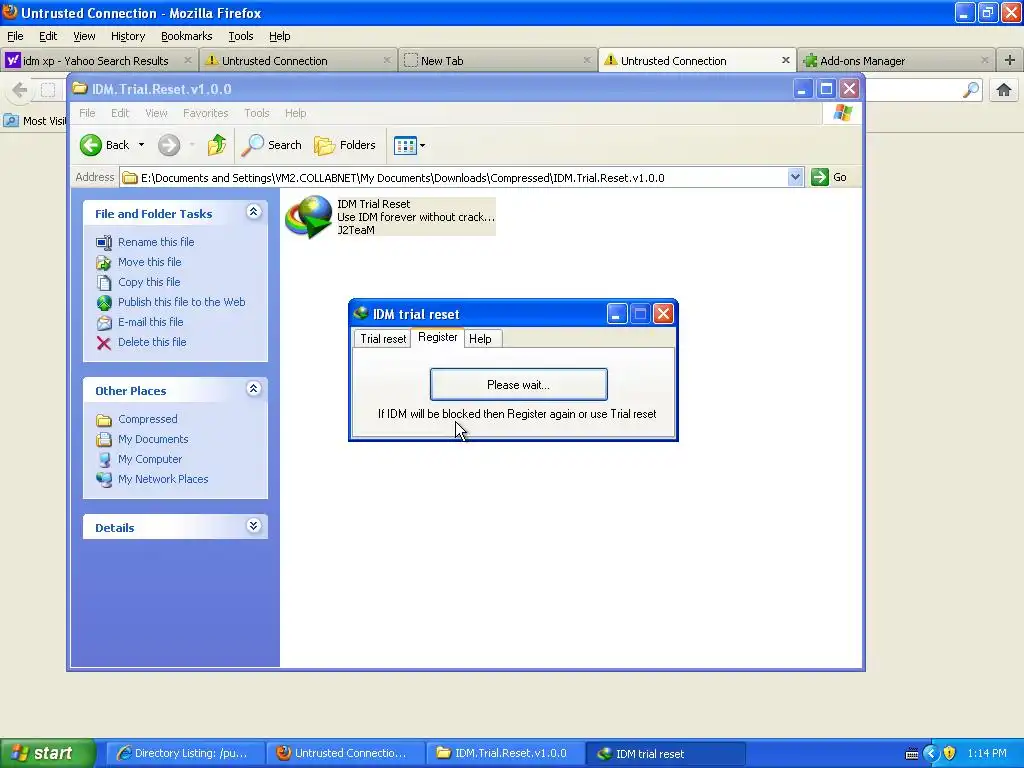Switch to Directory Listing taskbar button
Viewport: 1024px width, 768px height.
pos(185,753)
